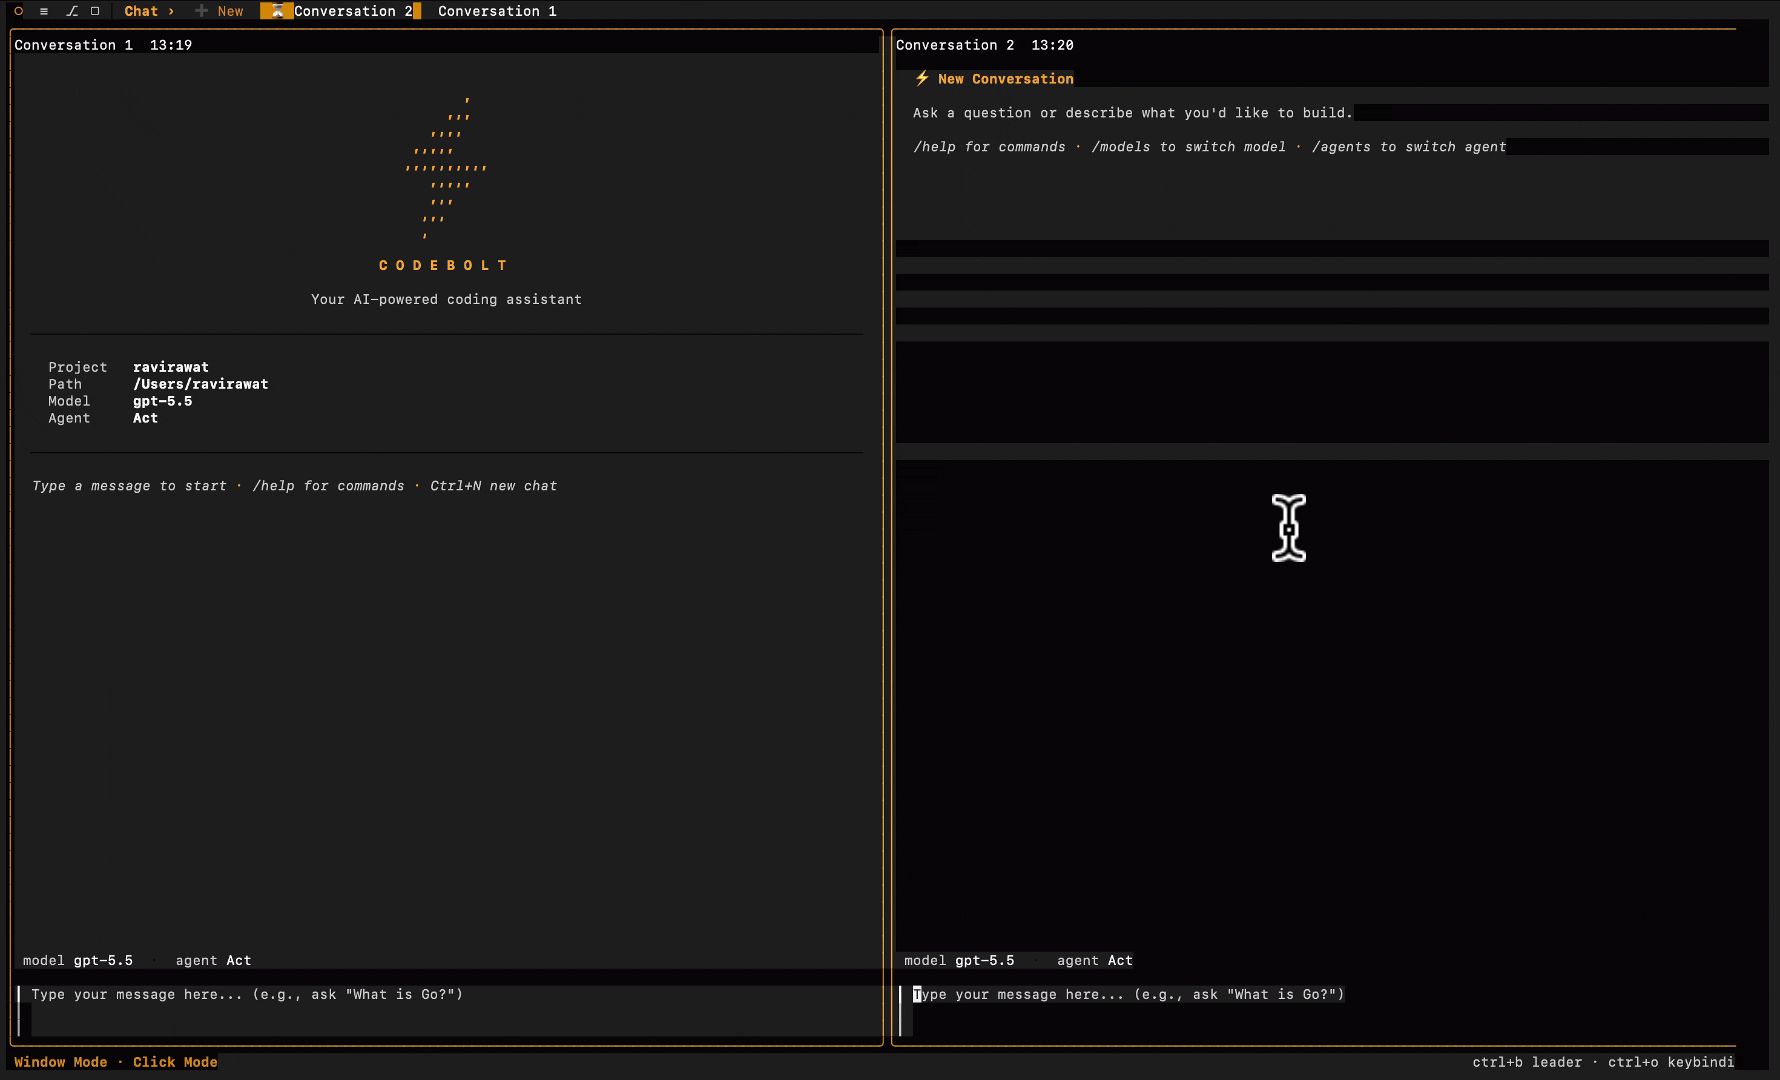
Task: Click /models to switch model hint
Action: click(1189, 147)
